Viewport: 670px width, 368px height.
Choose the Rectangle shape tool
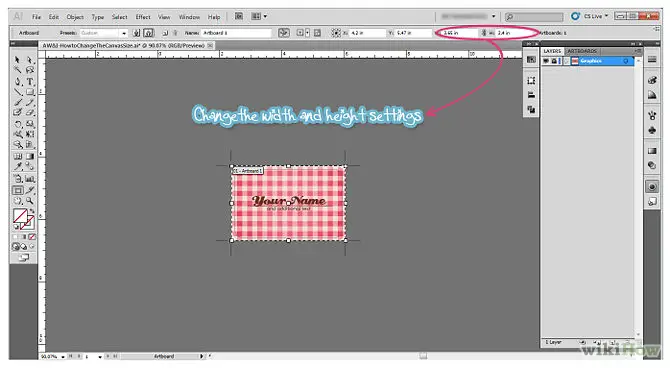(29, 92)
